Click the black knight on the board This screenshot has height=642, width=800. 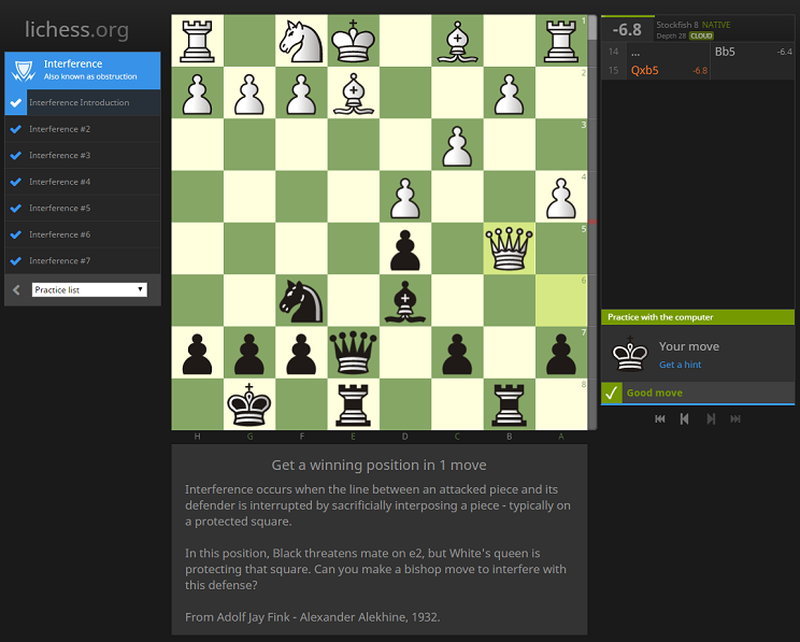coord(301,300)
